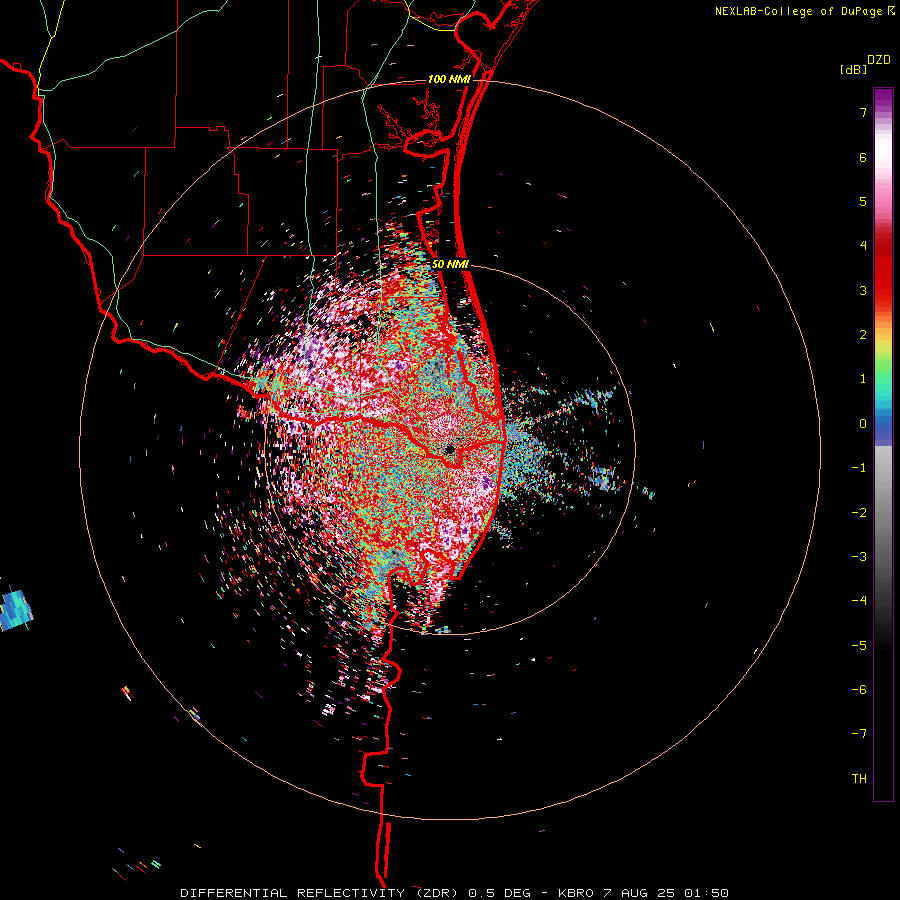Click the DZD legend title
The height and width of the screenshot is (900, 900).
tap(879, 60)
